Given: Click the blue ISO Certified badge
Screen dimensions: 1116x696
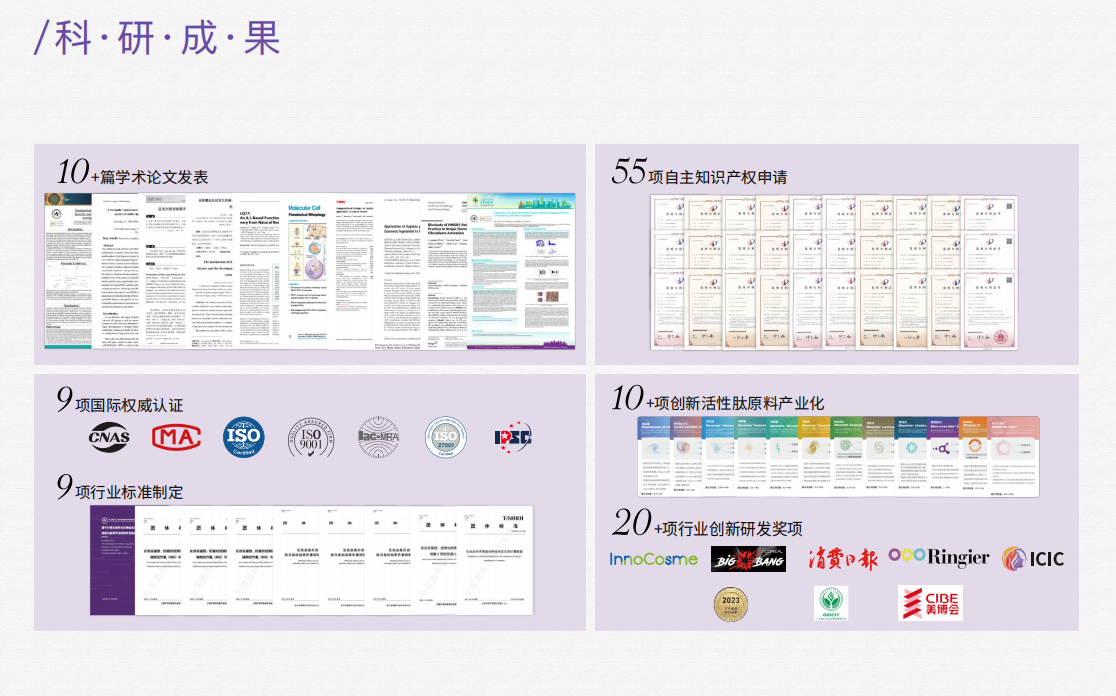Looking at the screenshot, I should tap(243, 437).
